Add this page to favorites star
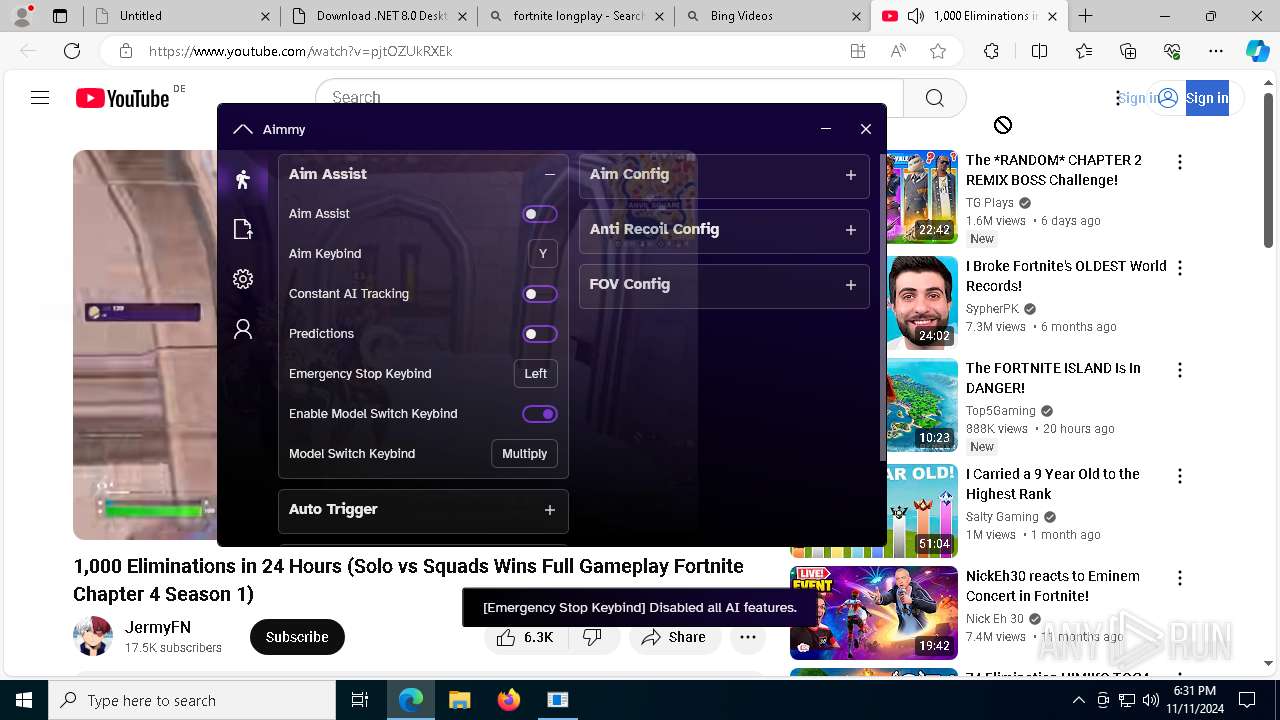 (x=937, y=51)
